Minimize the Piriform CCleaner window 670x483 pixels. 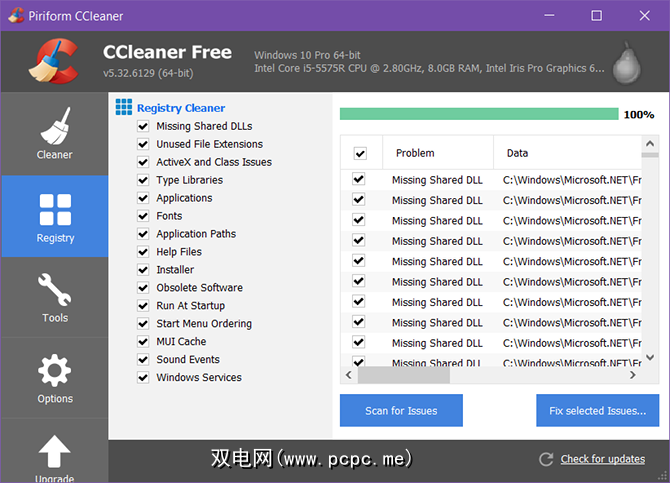click(549, 15)
